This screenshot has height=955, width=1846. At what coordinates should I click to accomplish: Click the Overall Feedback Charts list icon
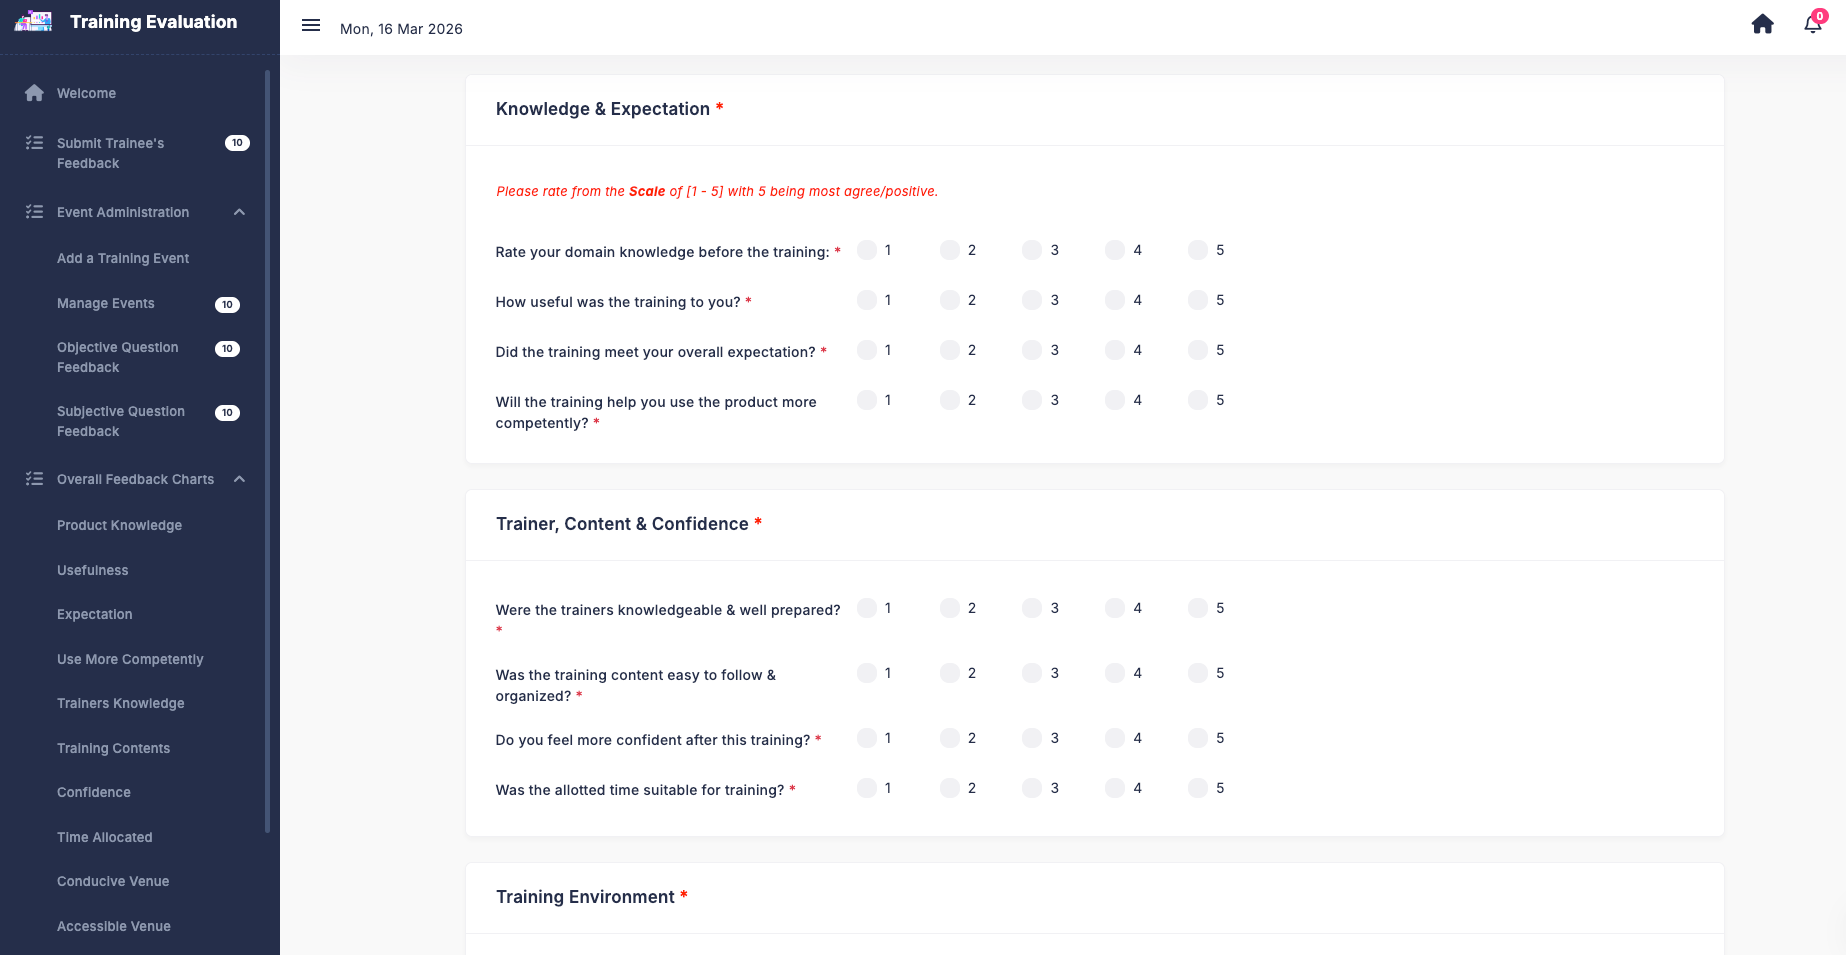pyautogui.click(x=34, y=479)
